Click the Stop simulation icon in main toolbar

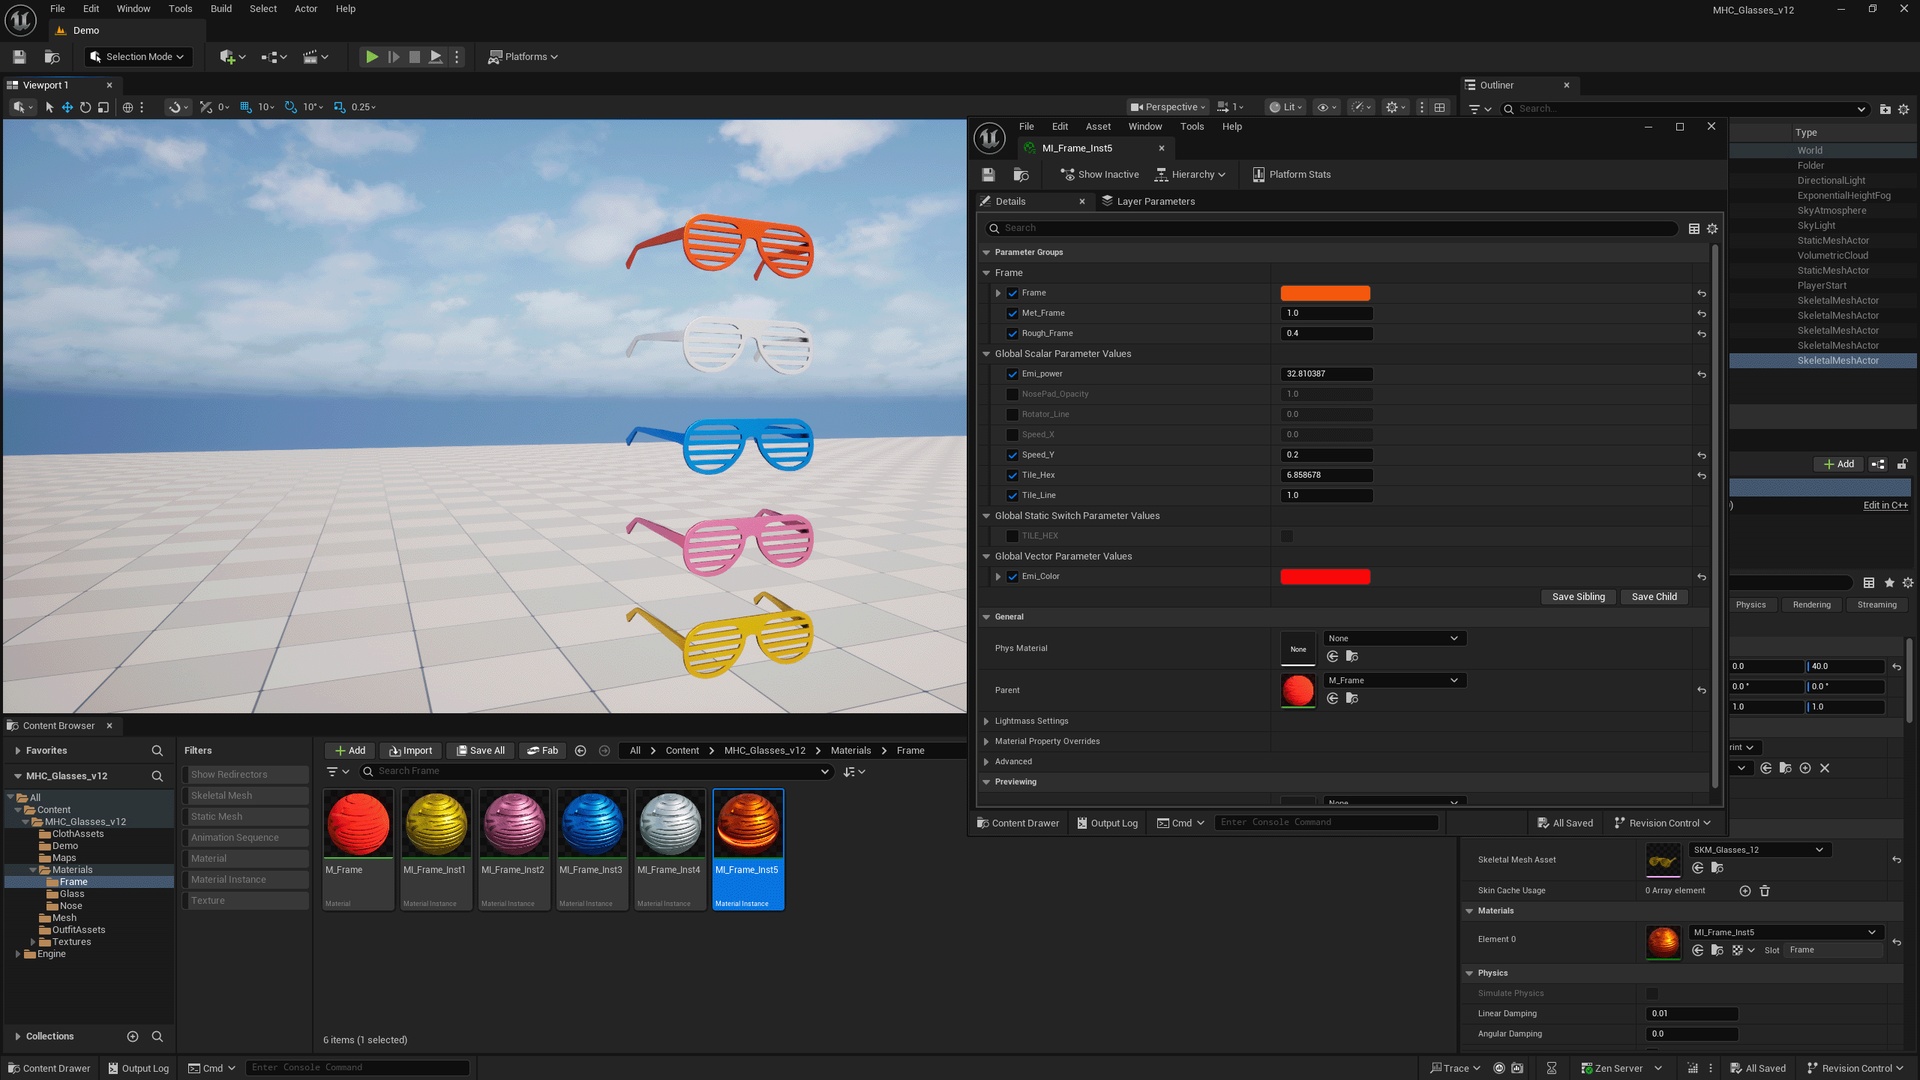pos(414,57)
